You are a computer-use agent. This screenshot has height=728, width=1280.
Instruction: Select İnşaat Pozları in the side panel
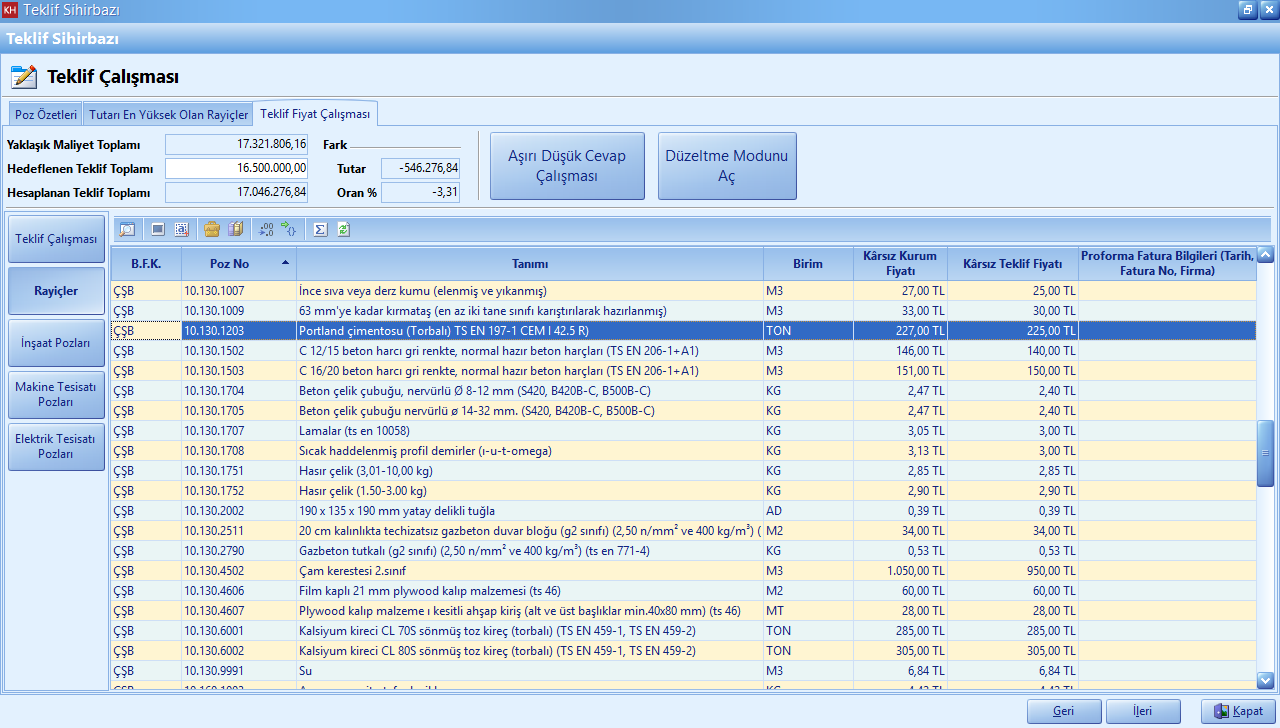(56, 343)
